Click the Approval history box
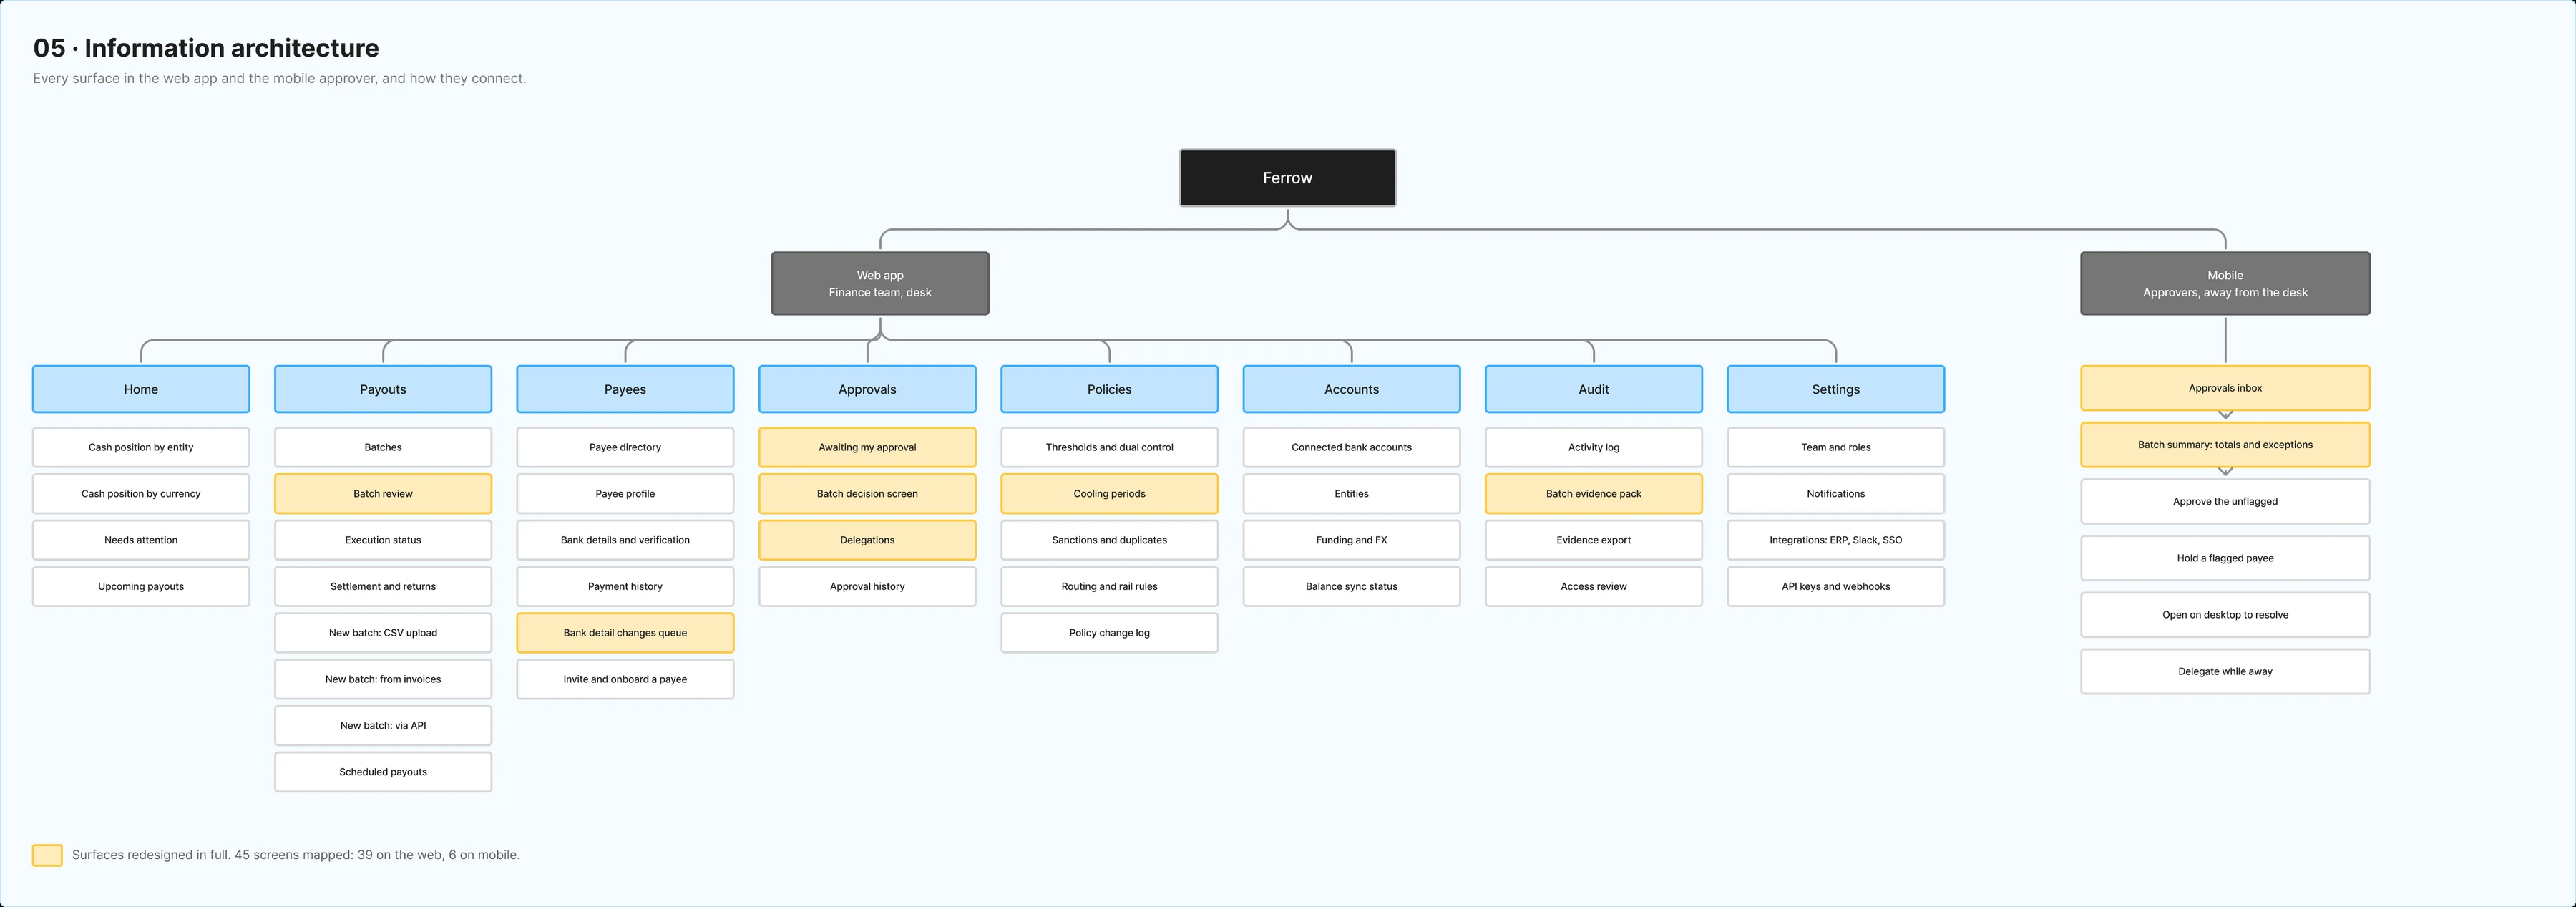Screen dimensions: 2576x907 (867, 586)
